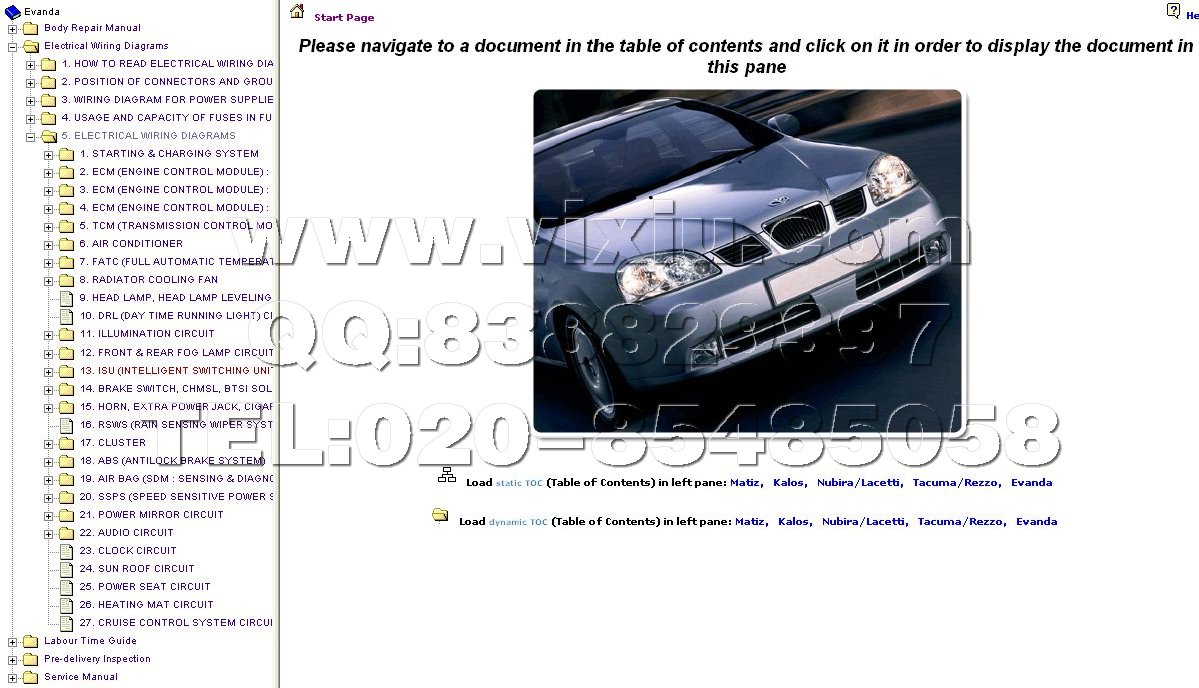Screen dimensions: 1199x688
Task: Click the car photo on start page
Action: coord(747,261)
